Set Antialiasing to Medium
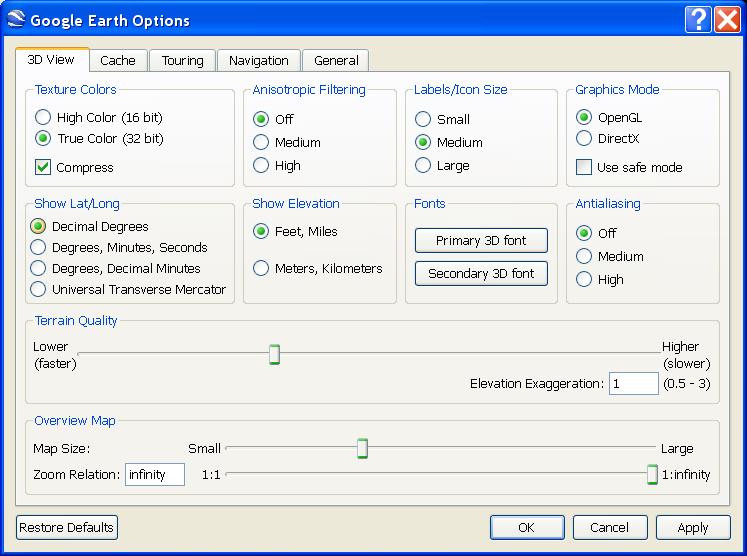This screenshot has height=556, width=747. pos(584,256)
